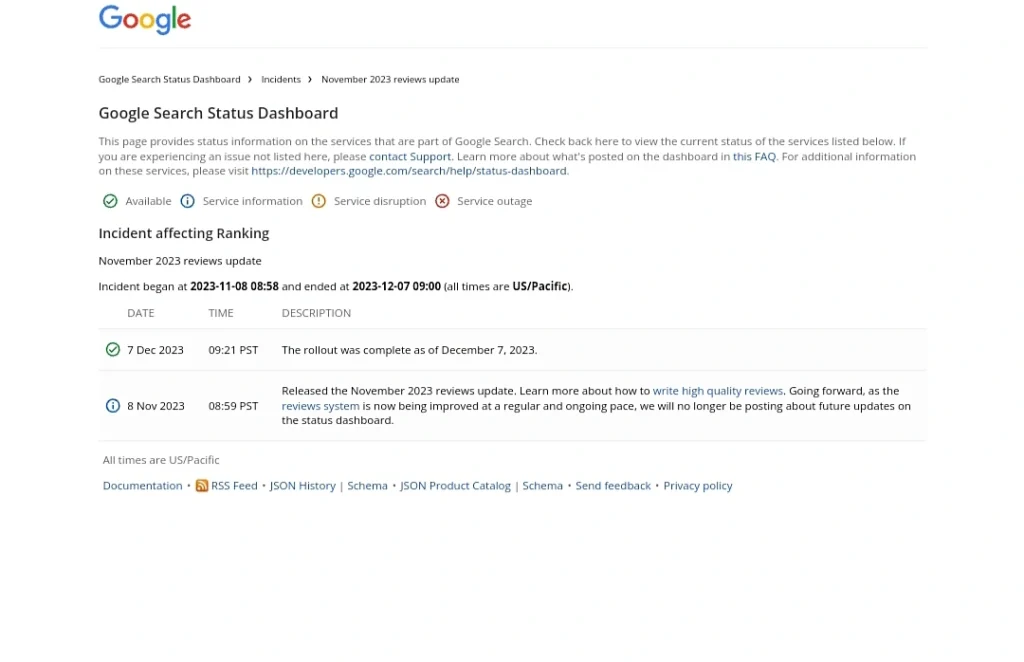The image size is (1024, 662).
Task: Select the 08:59 PST time cell
Action: tap(233, 405)
